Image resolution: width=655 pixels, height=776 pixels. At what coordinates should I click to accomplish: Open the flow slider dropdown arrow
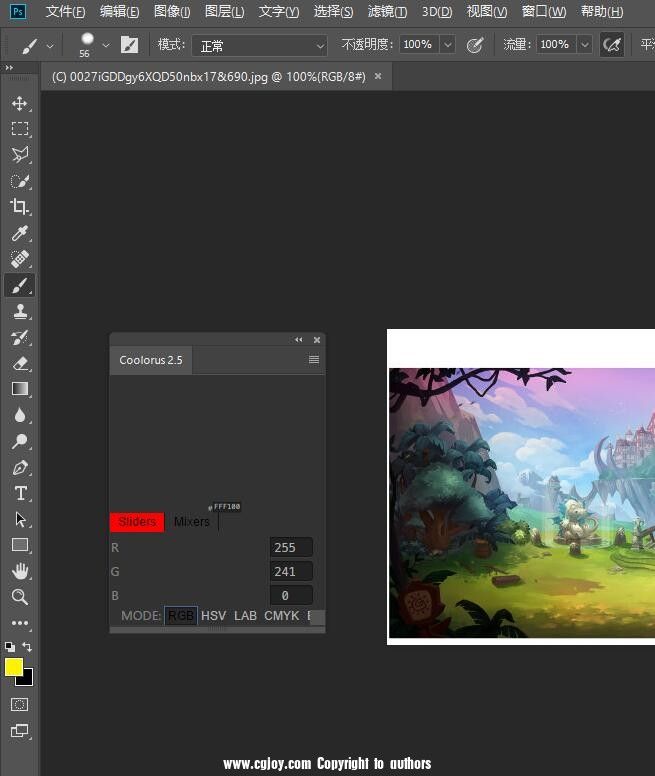(584, 45)
